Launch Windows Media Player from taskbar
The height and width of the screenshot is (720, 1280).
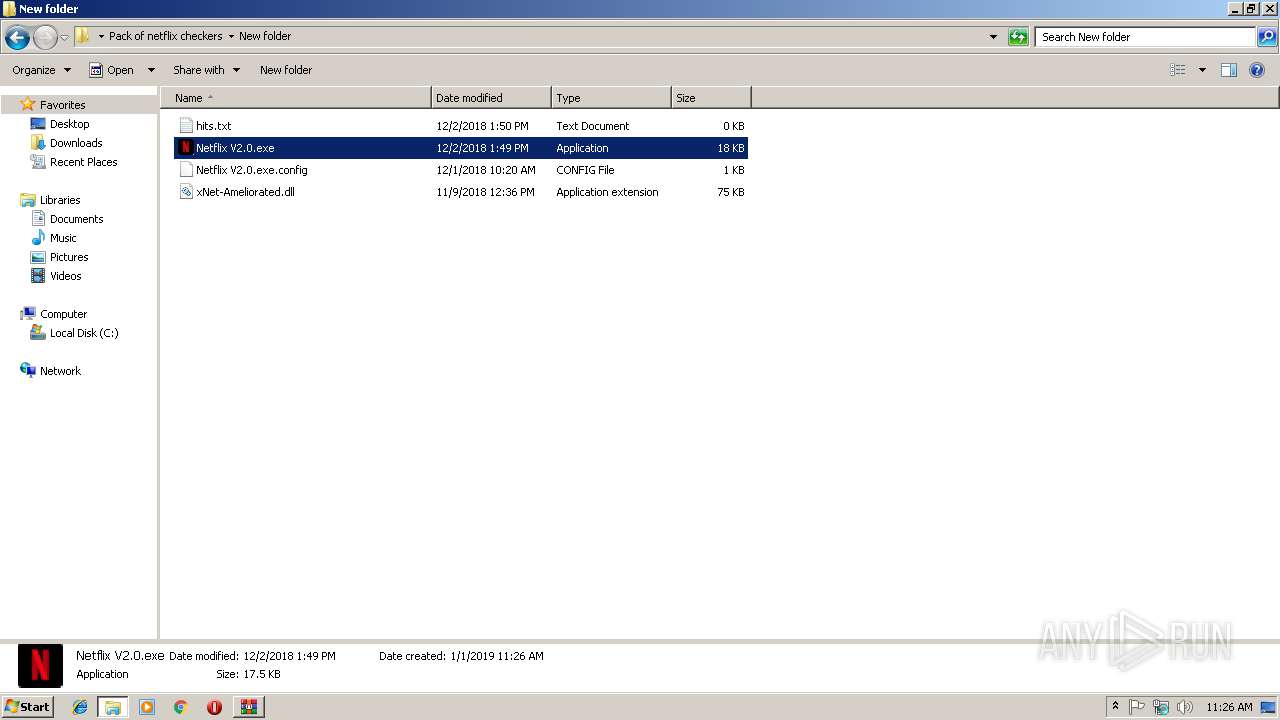pyautogui.click(x=147, y=707)
